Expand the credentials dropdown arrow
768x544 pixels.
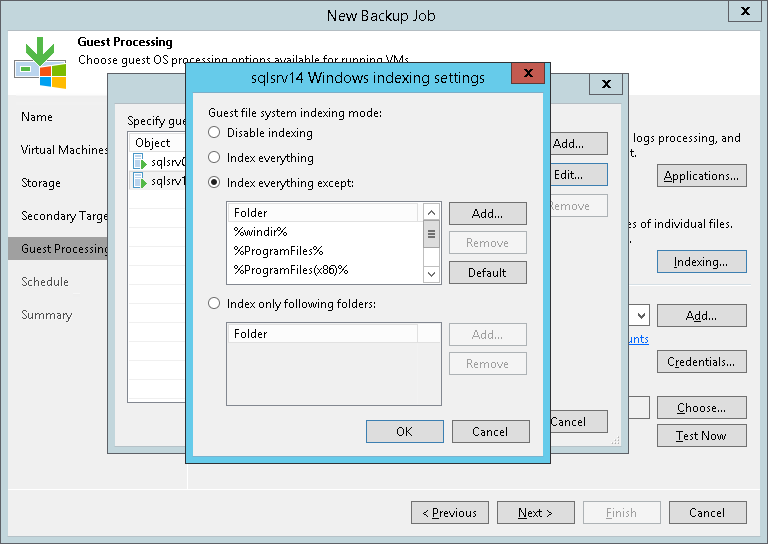point(641,316)
